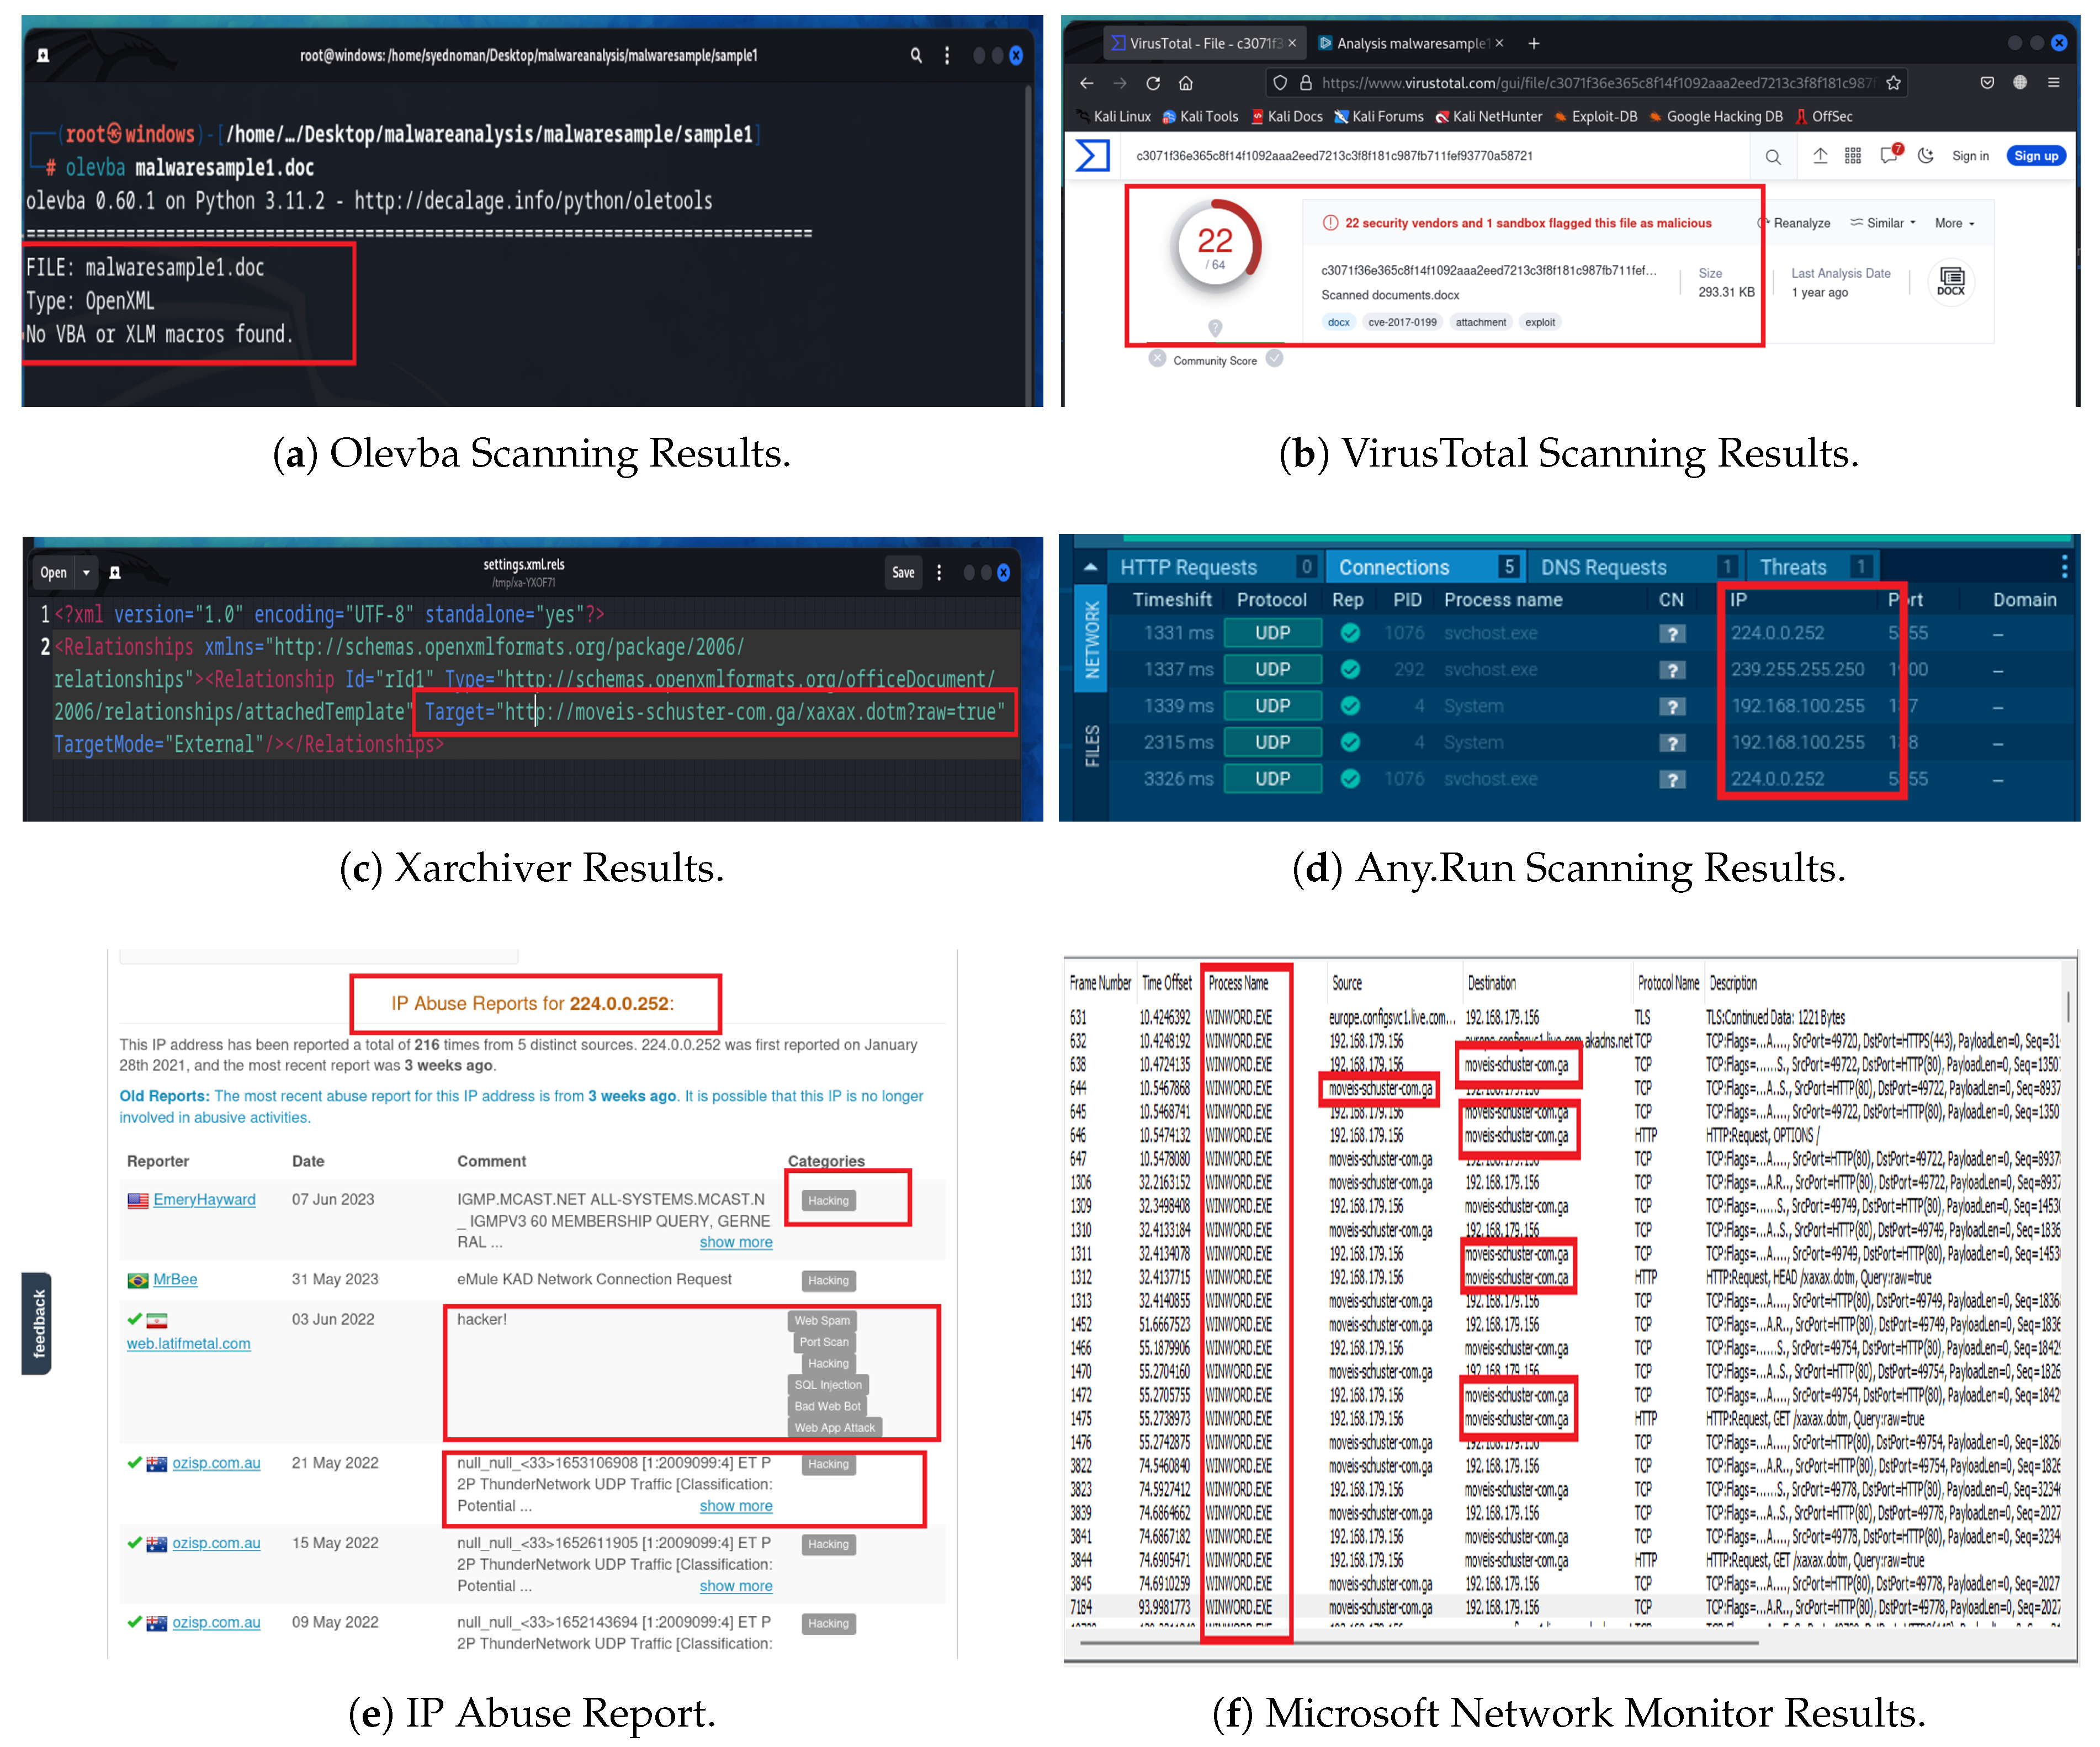Click the terminal search magnifier icon
Screen dimensions: 2100x1747
pyautogui.click(x=916, y=55)
